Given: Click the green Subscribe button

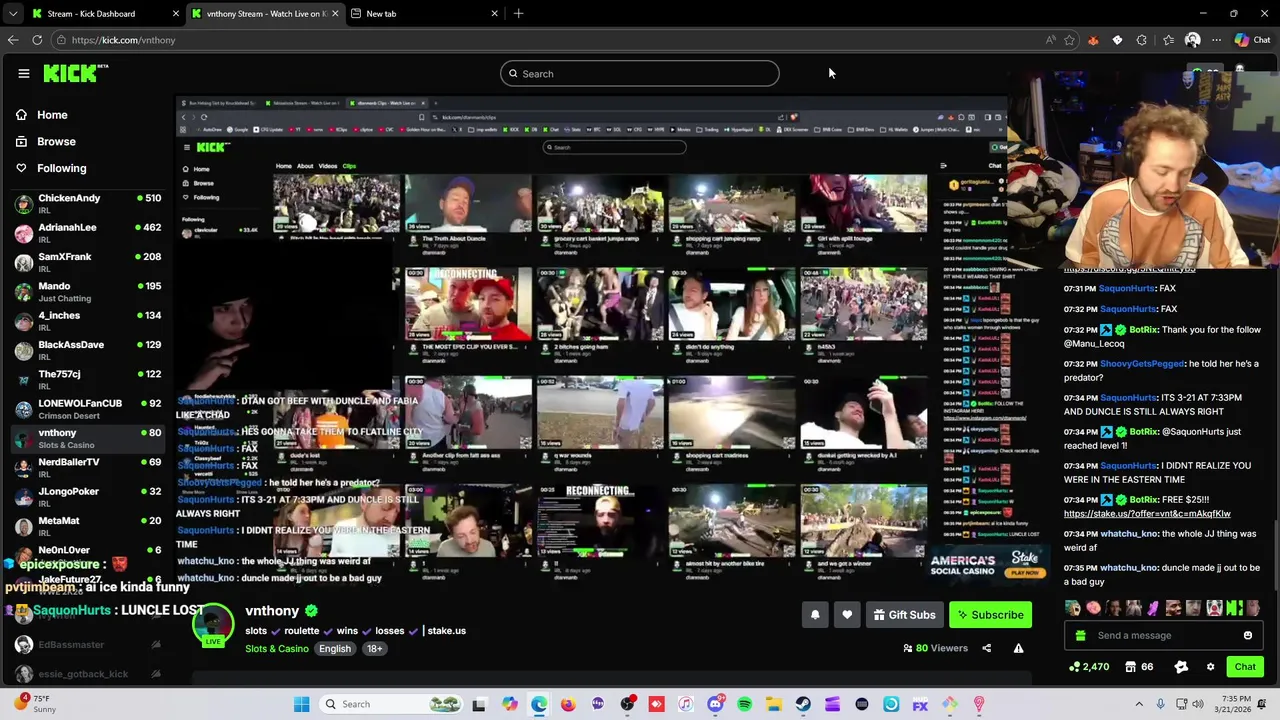Looking at the screenshot, I should pos(990,615).
